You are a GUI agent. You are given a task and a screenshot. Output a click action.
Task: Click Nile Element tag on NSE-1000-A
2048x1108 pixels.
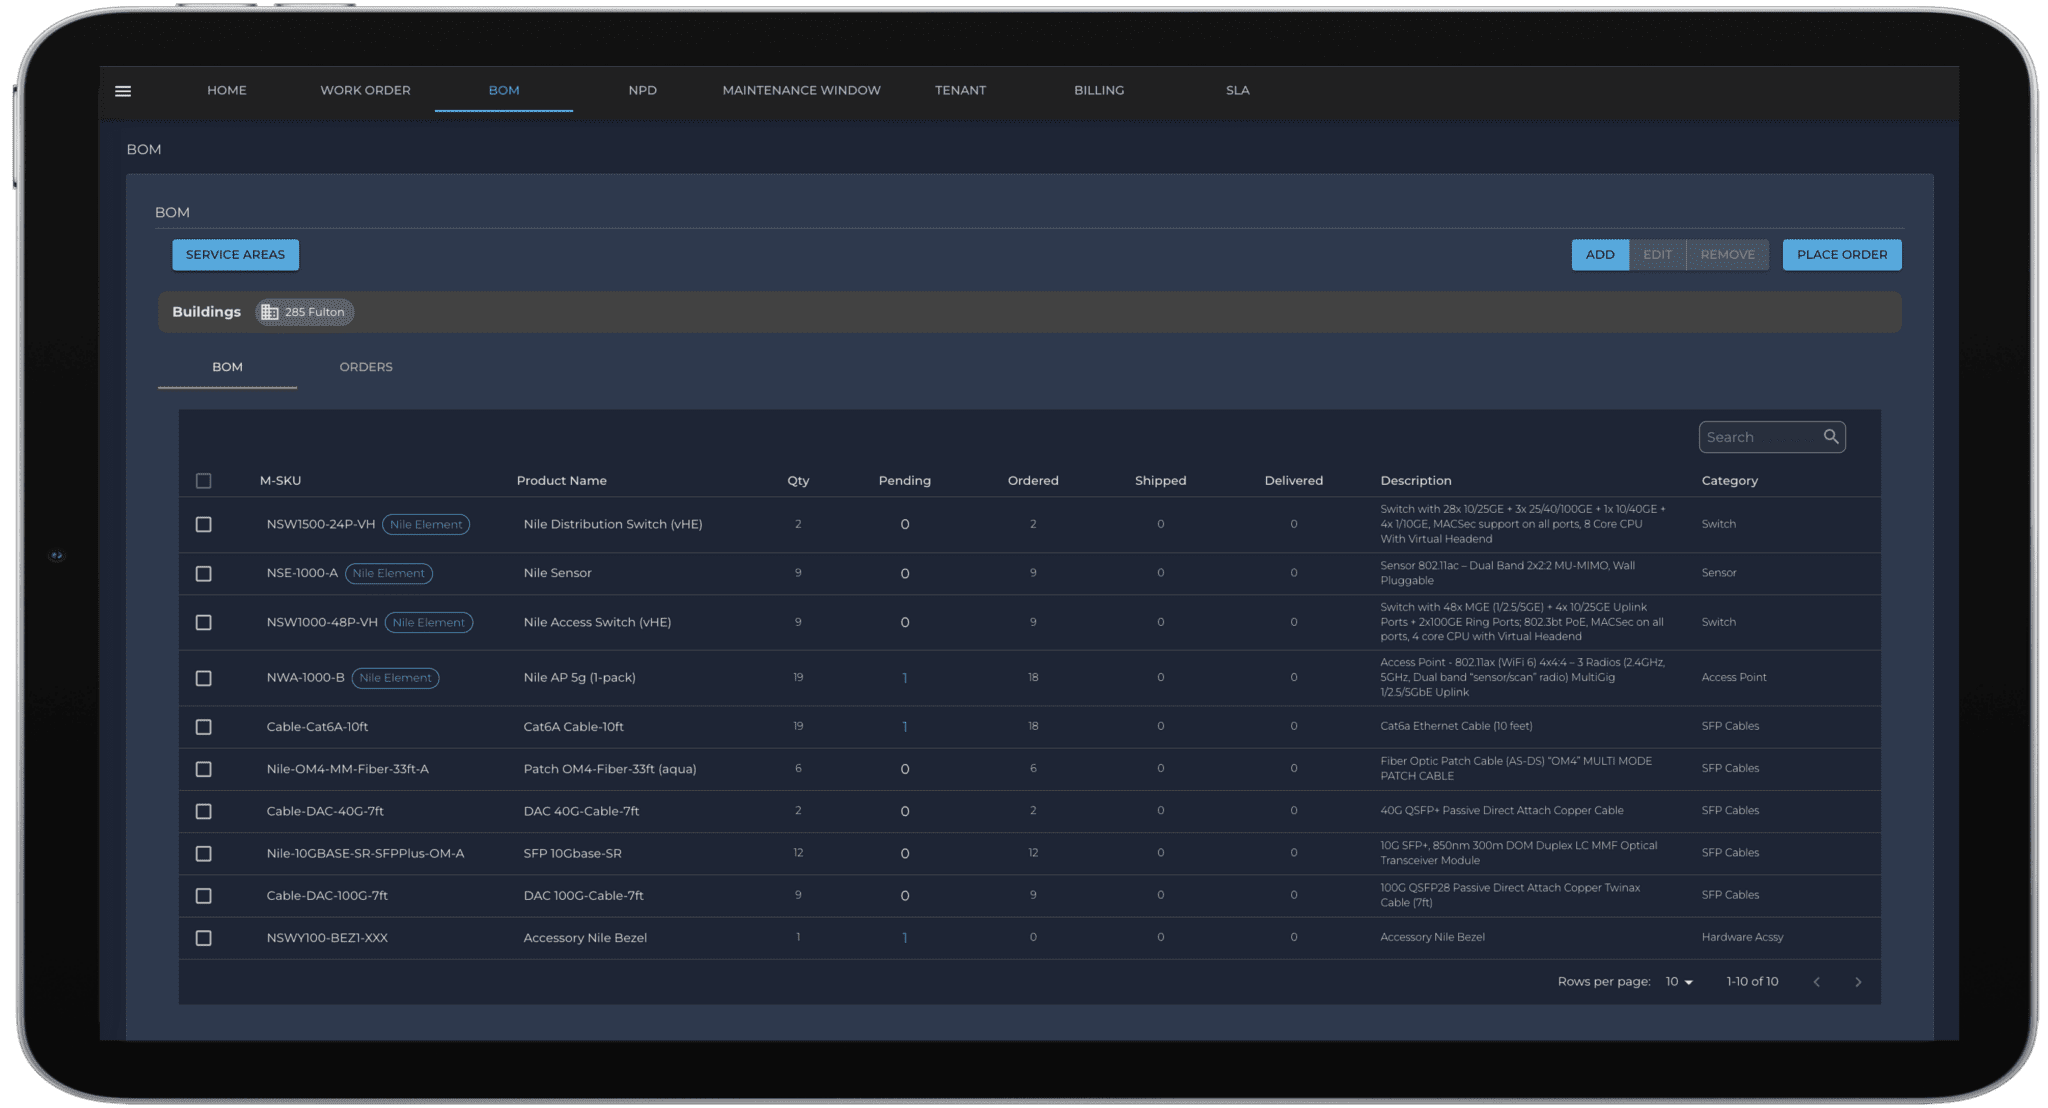(389, 573)
